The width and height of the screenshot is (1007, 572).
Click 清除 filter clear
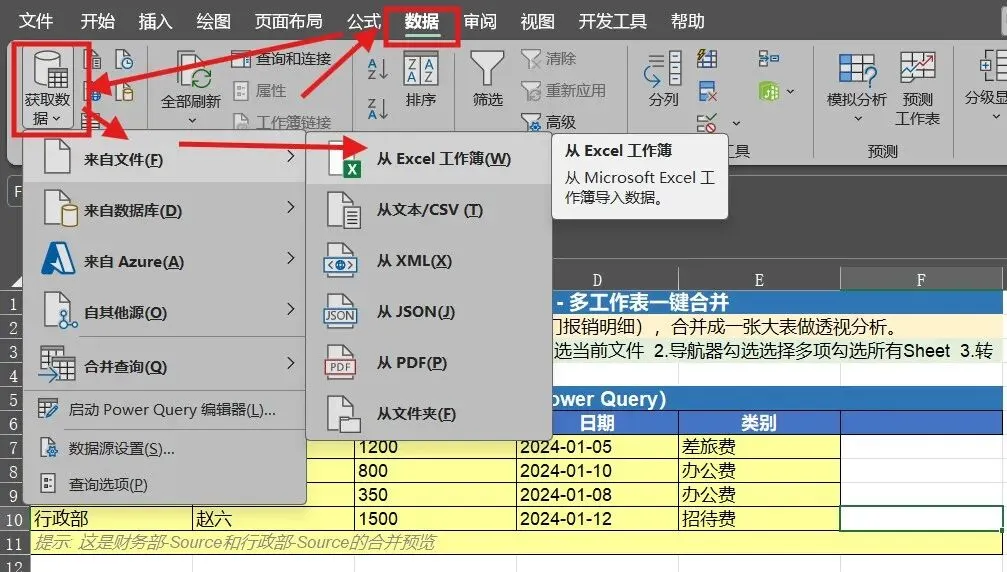(548, 59)
